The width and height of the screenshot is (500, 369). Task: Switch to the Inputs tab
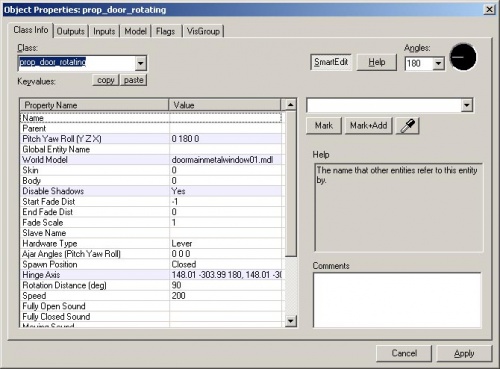(x=104, y=31)
